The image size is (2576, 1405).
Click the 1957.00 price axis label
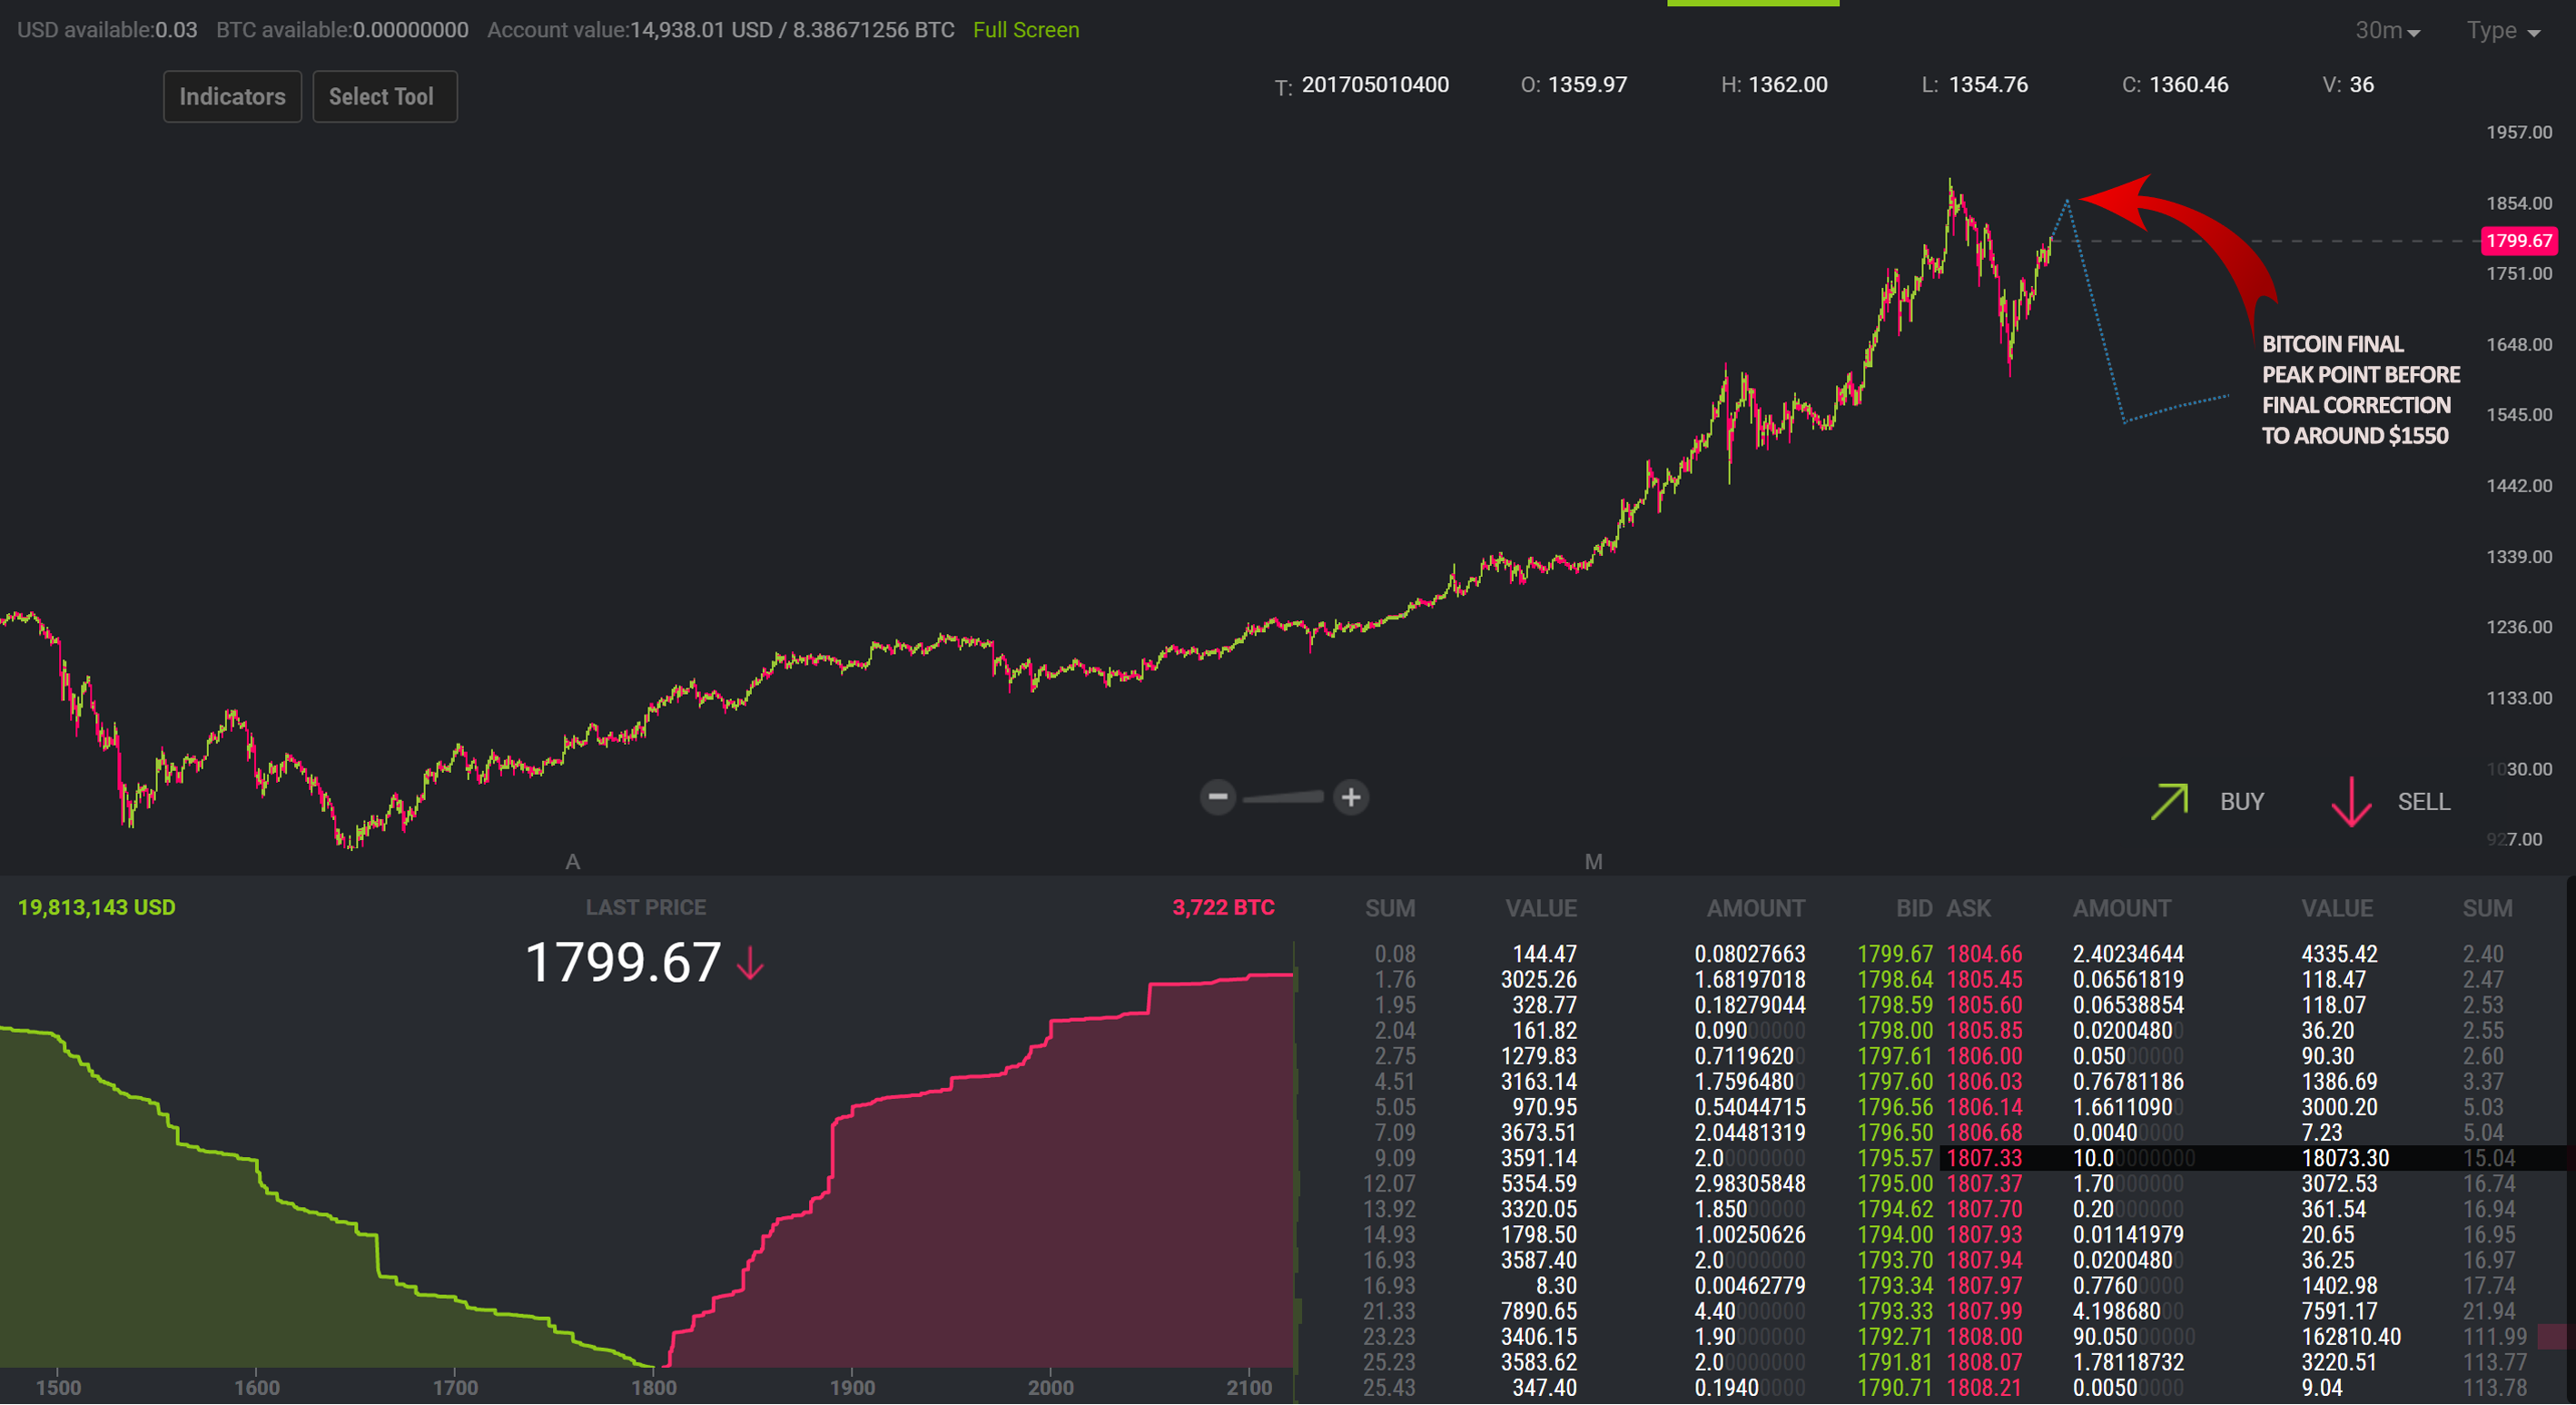click(x=2519, y=132)
